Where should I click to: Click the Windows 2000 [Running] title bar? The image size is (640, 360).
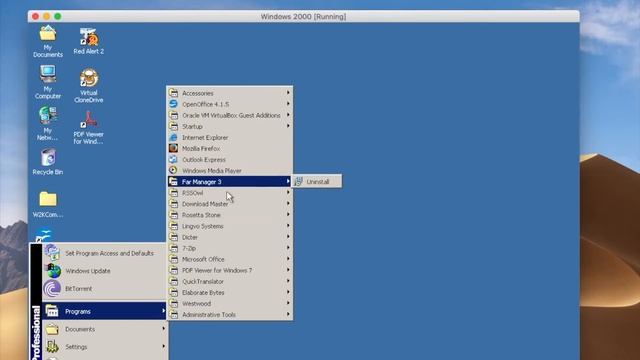(x=303, y=16)
